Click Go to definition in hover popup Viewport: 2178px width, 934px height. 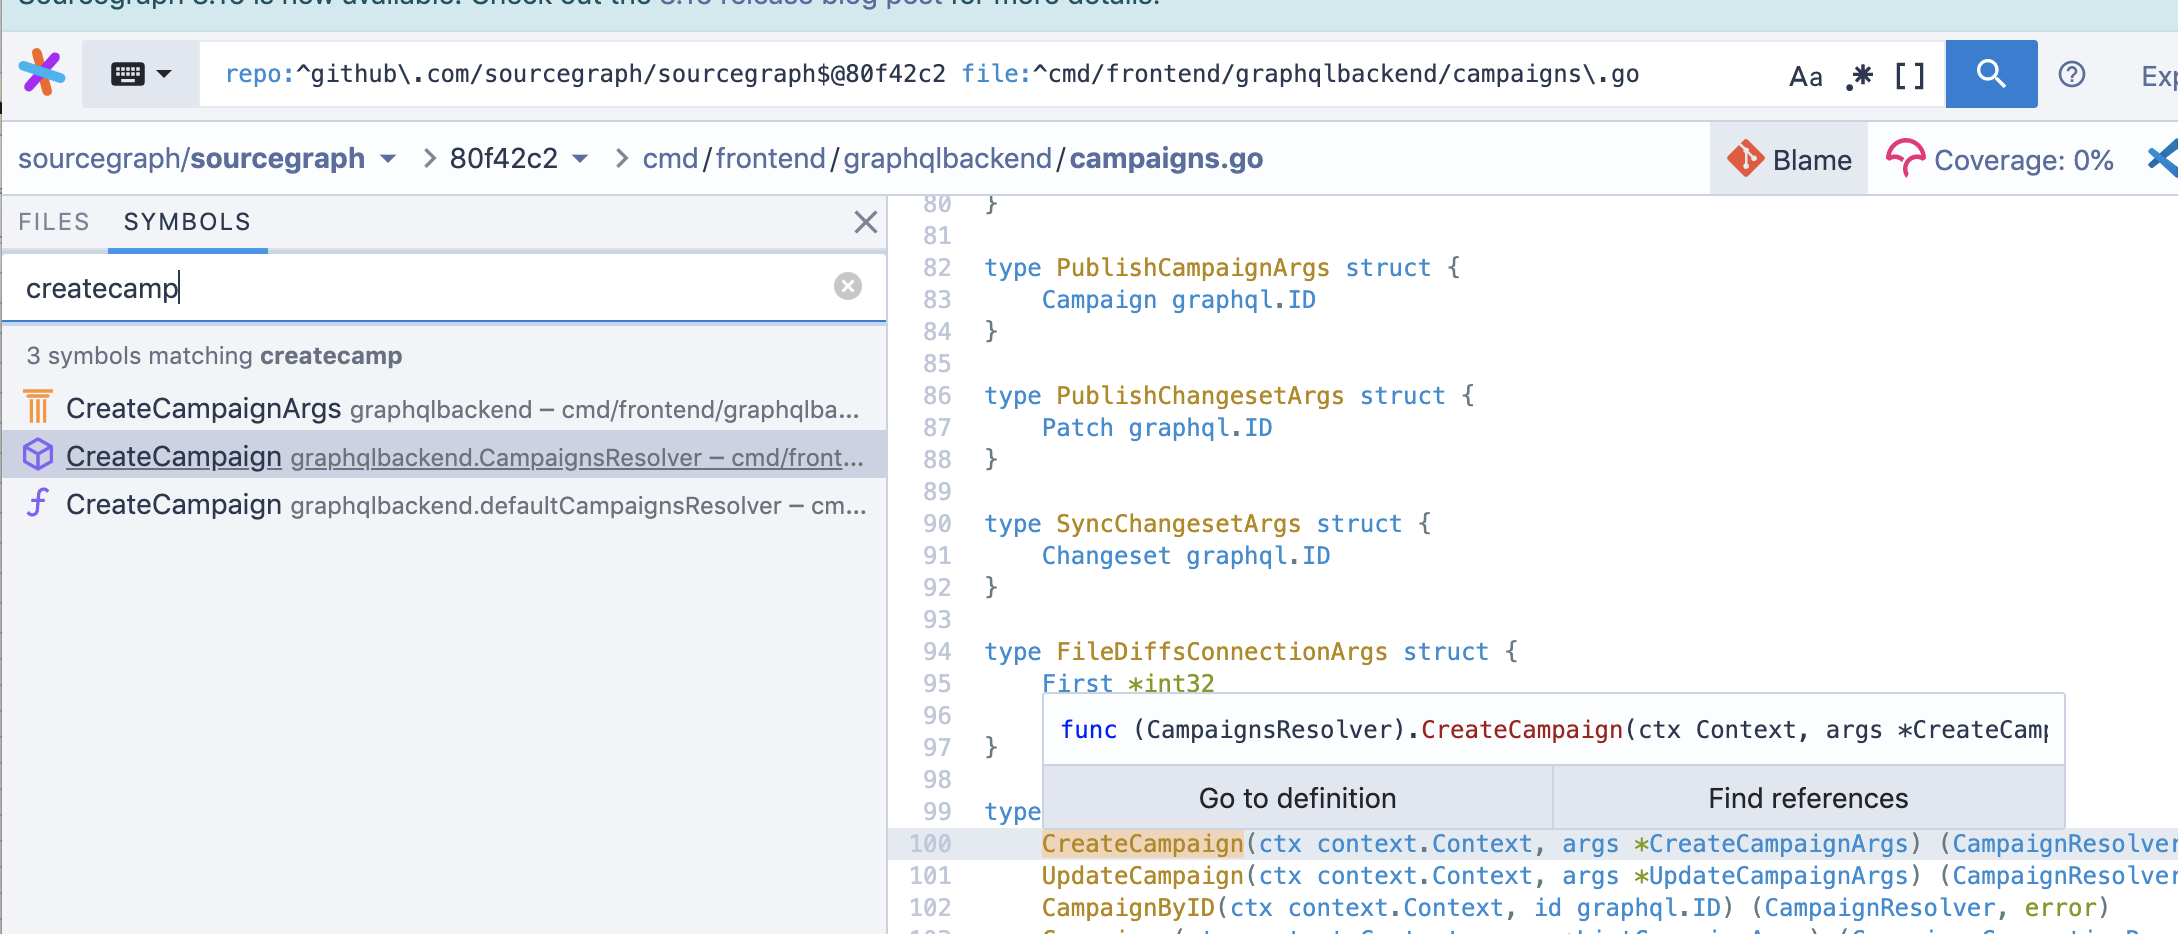pyautogui.click(x=1298, y=798)
